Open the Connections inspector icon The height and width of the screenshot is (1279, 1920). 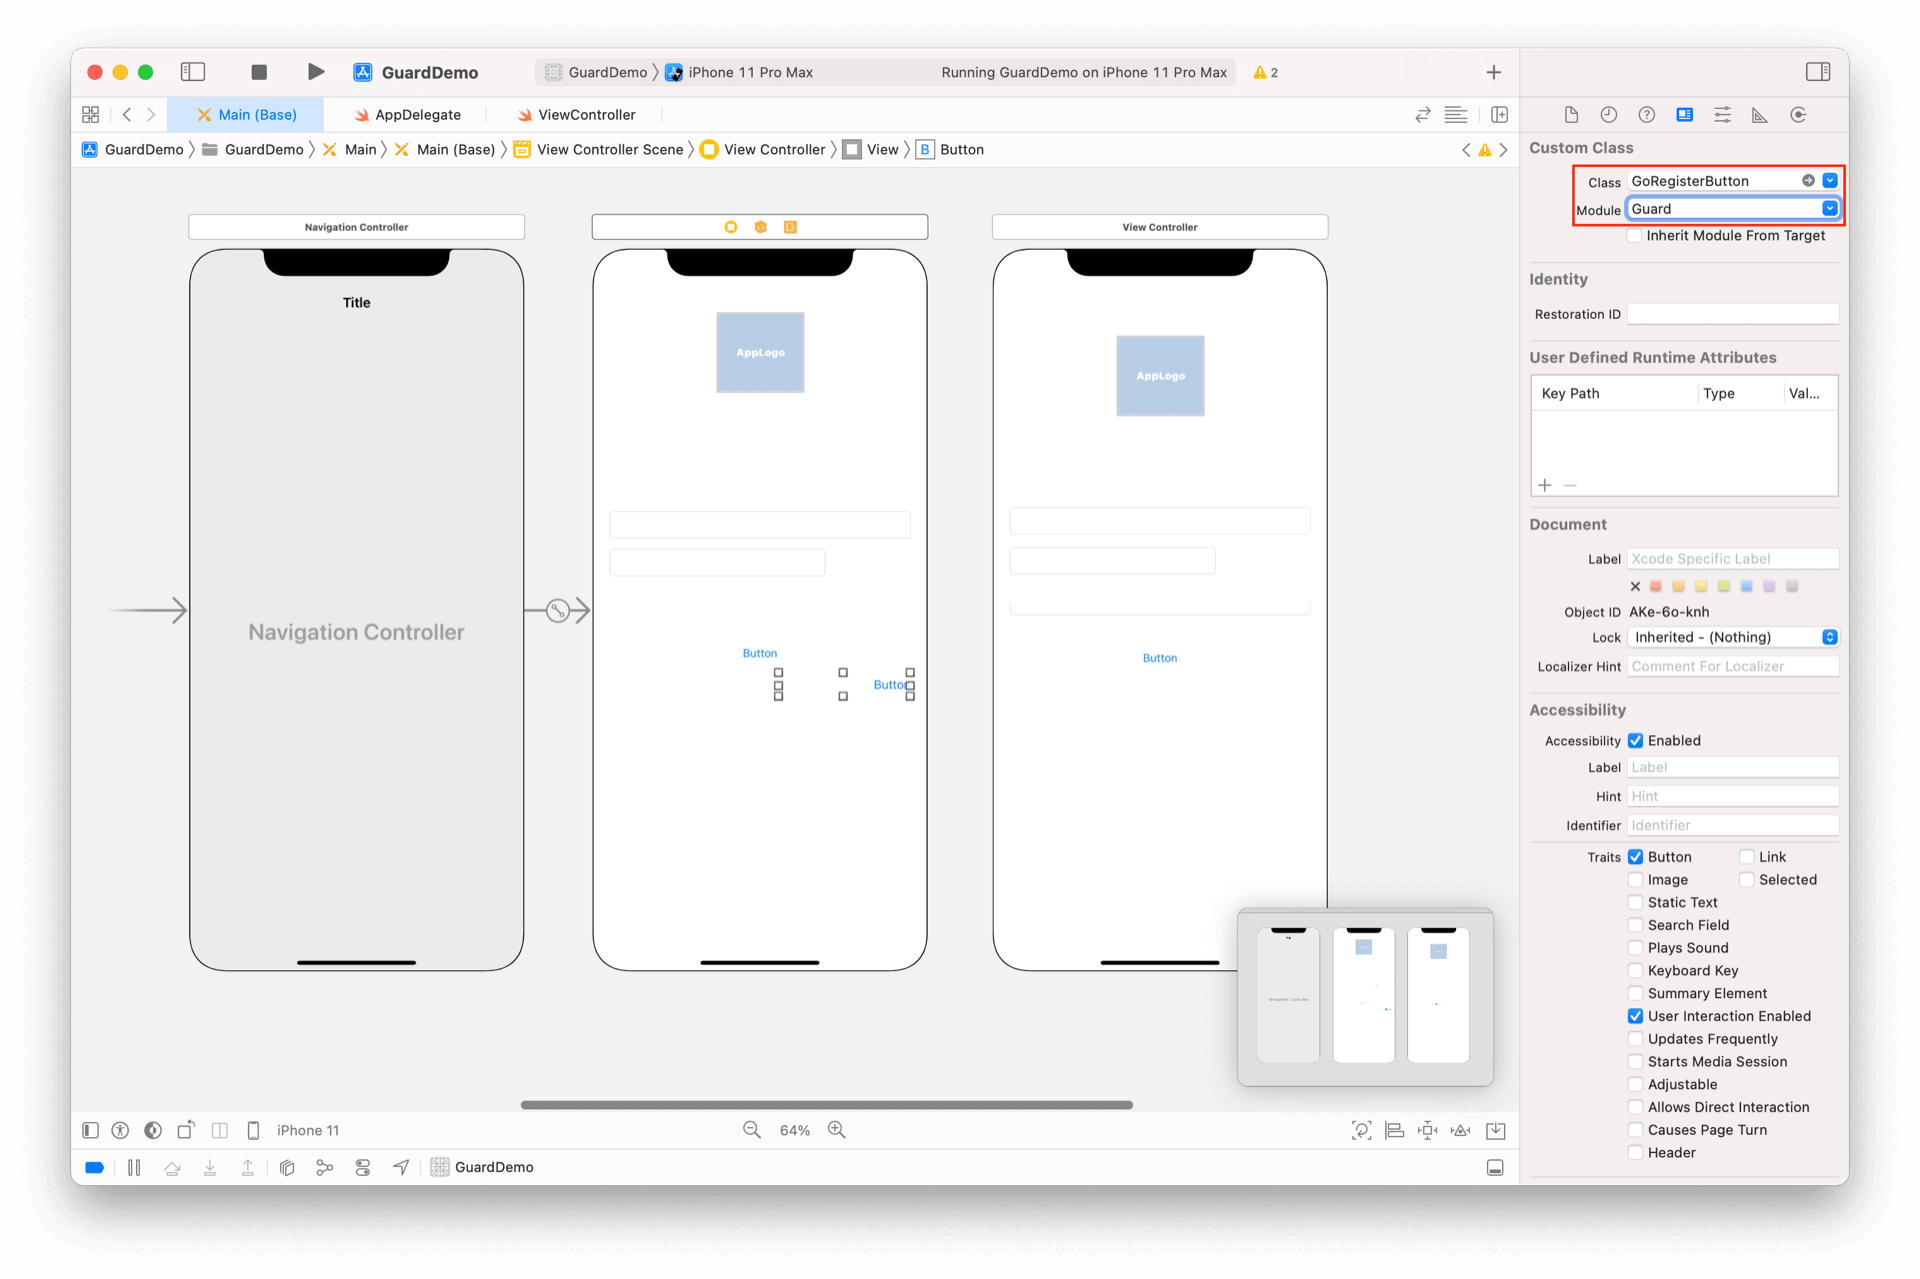[1798, 115]
